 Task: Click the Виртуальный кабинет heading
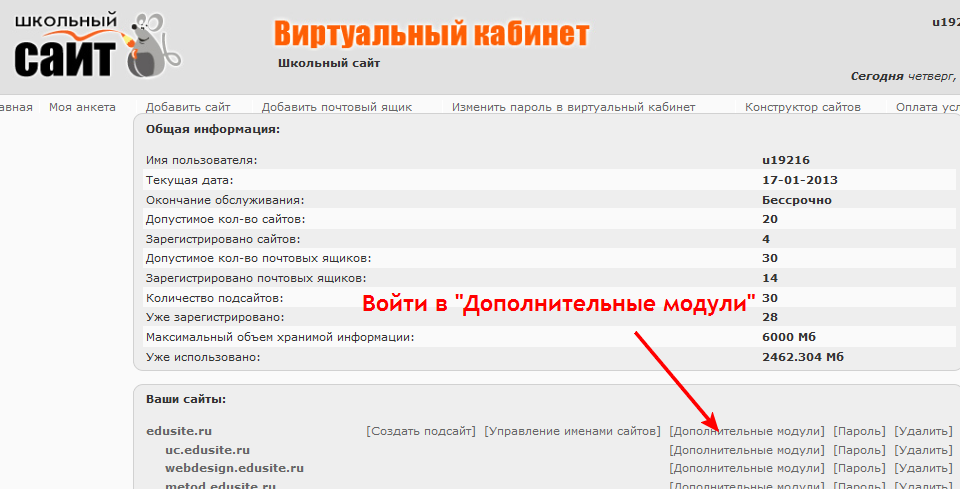tap(431, 34)
